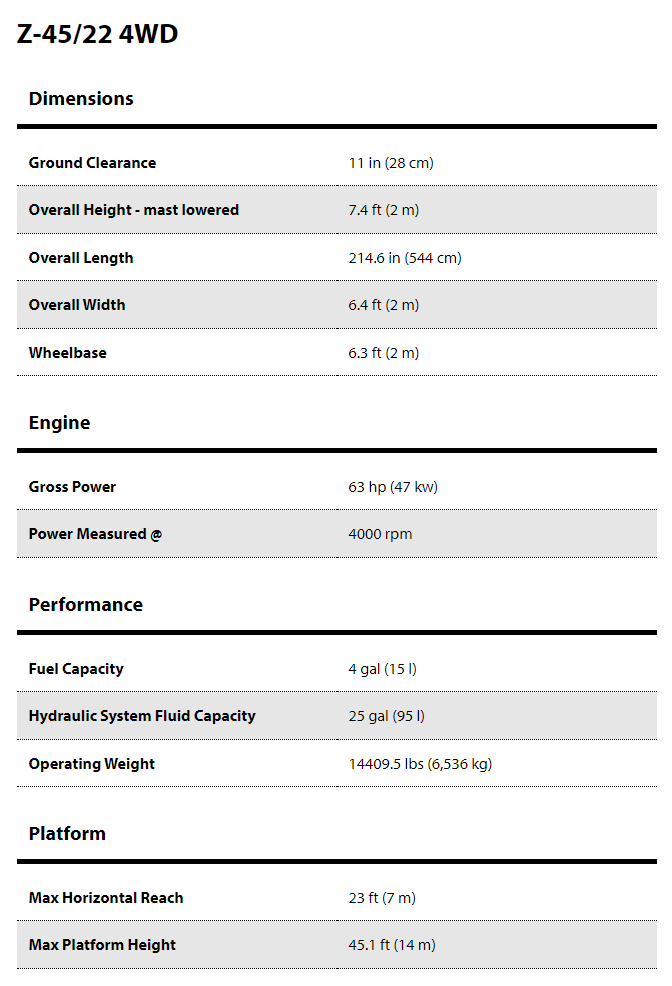Click the Performance section heading

point(85,605)
